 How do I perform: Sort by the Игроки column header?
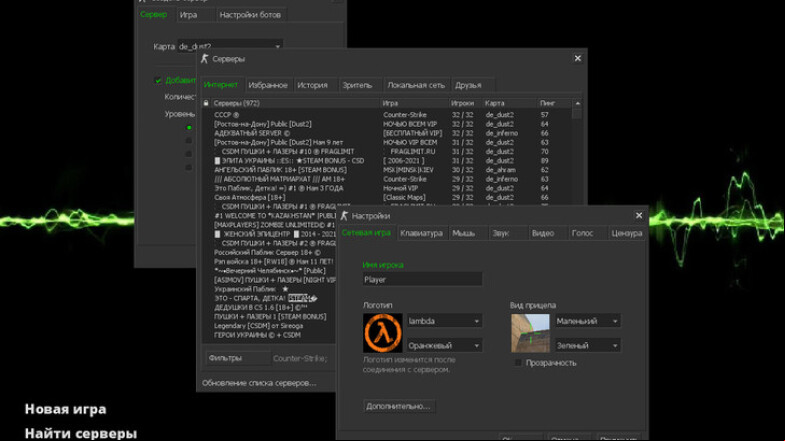click(466, 103)
